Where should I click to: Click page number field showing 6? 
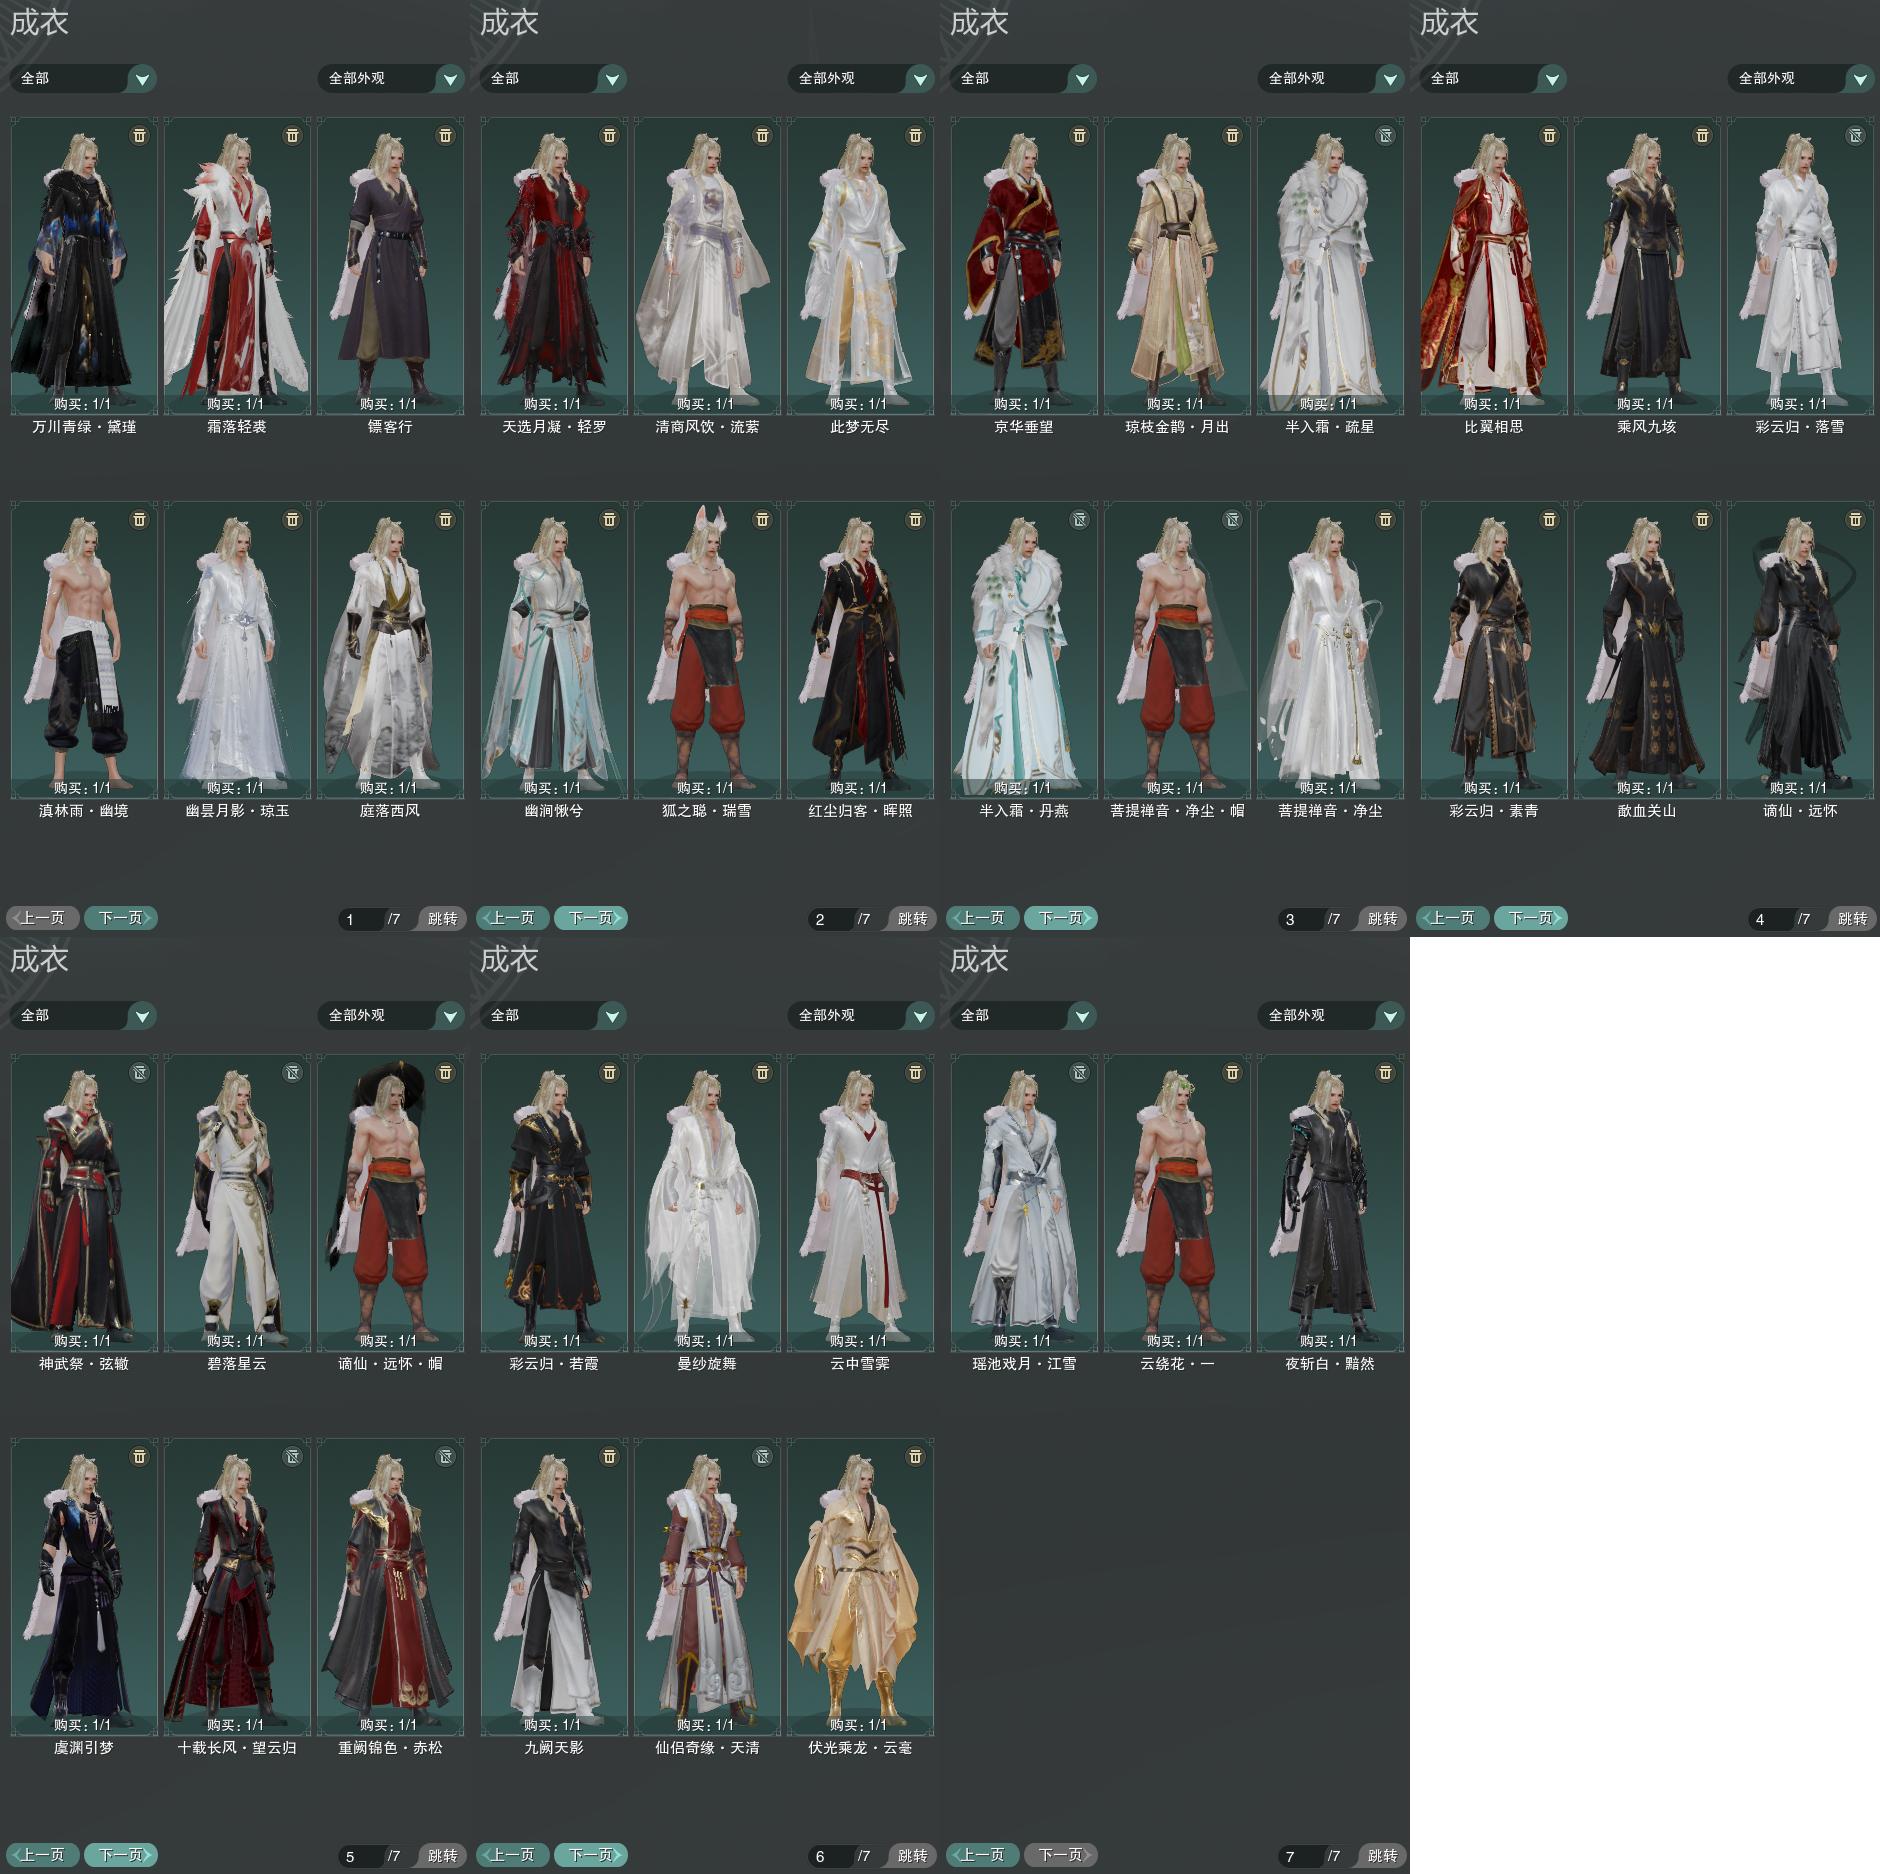828,1856
